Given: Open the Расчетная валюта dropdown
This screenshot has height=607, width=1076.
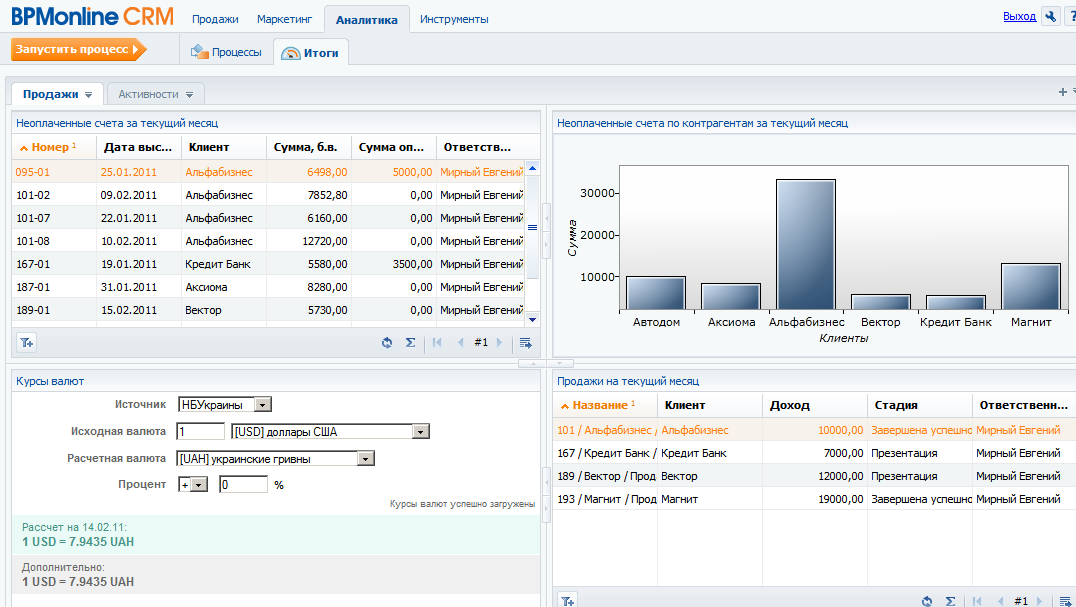Looking at the screenshot, I should tap(366, 458).
